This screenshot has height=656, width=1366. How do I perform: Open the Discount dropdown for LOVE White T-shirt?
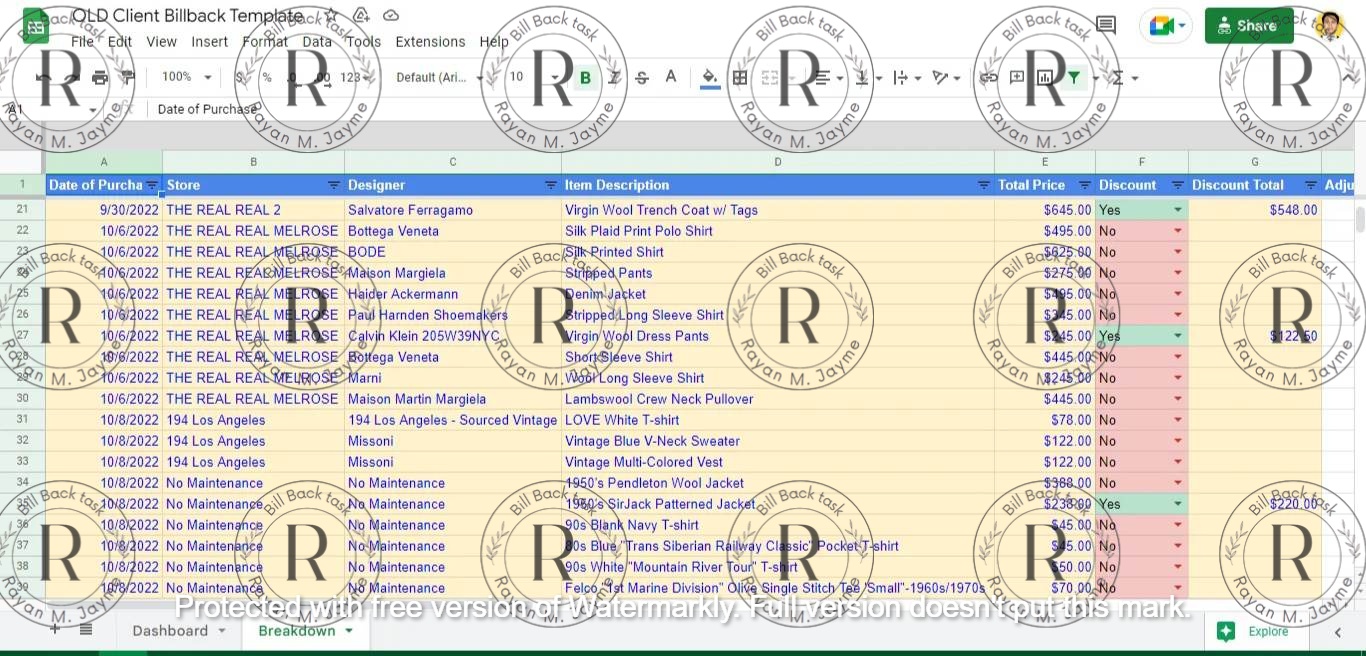[1178, 420]
